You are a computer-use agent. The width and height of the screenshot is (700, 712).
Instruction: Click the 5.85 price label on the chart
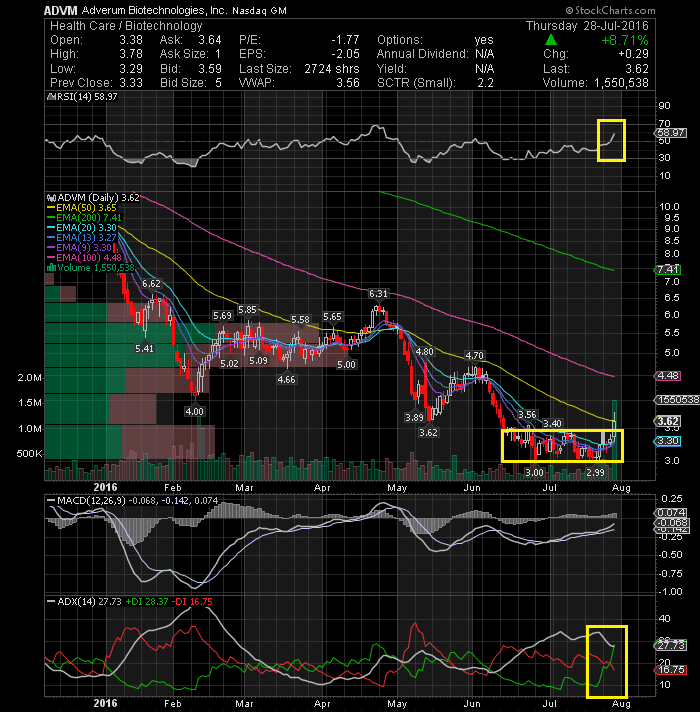(x=247, y=310)
